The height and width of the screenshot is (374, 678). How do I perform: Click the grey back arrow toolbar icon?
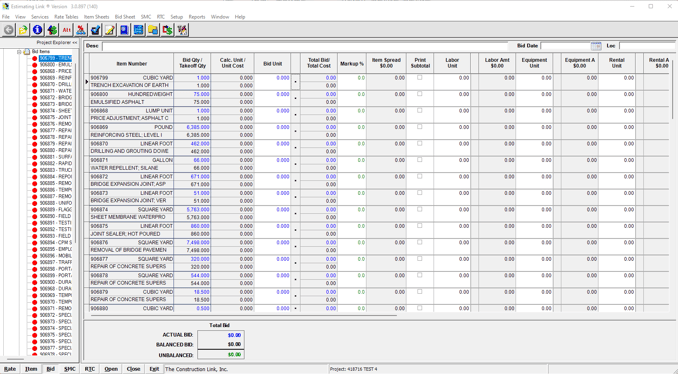[9, 30]
